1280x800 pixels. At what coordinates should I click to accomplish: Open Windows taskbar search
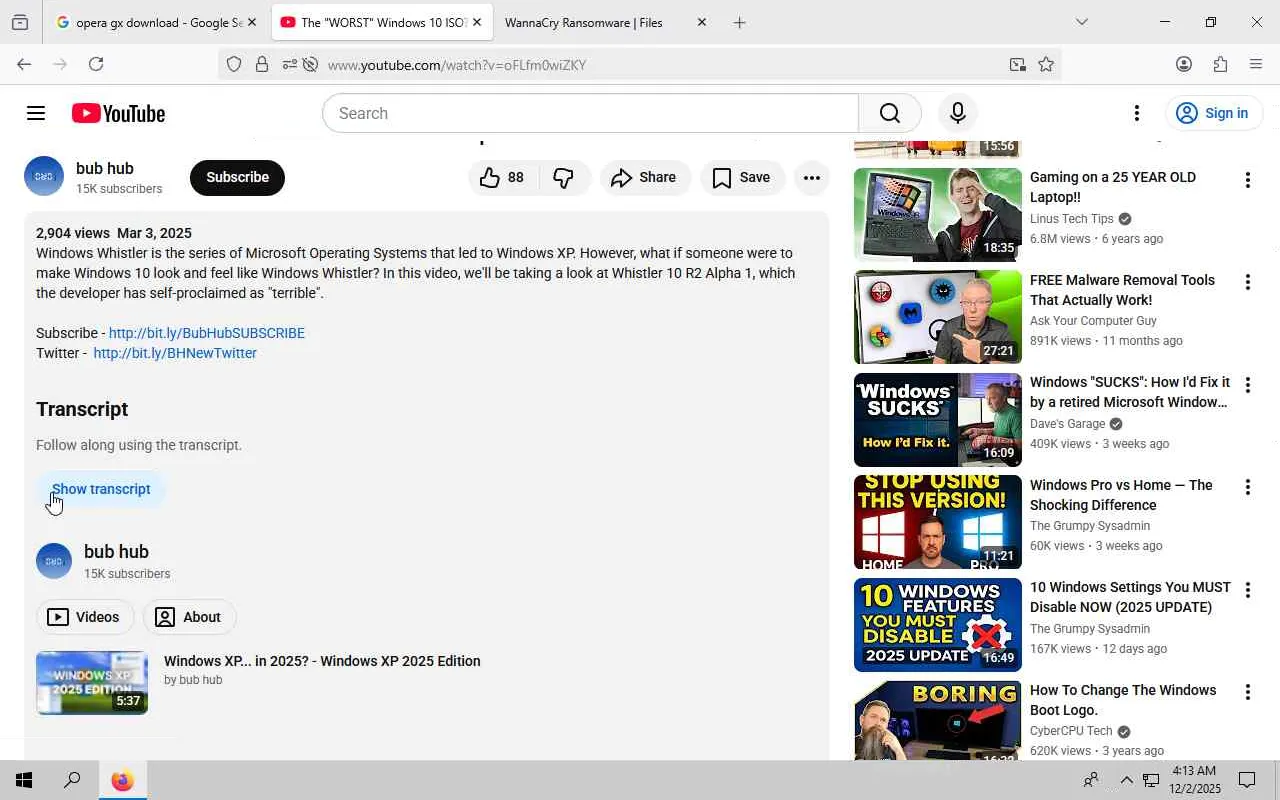coord(72,780)
